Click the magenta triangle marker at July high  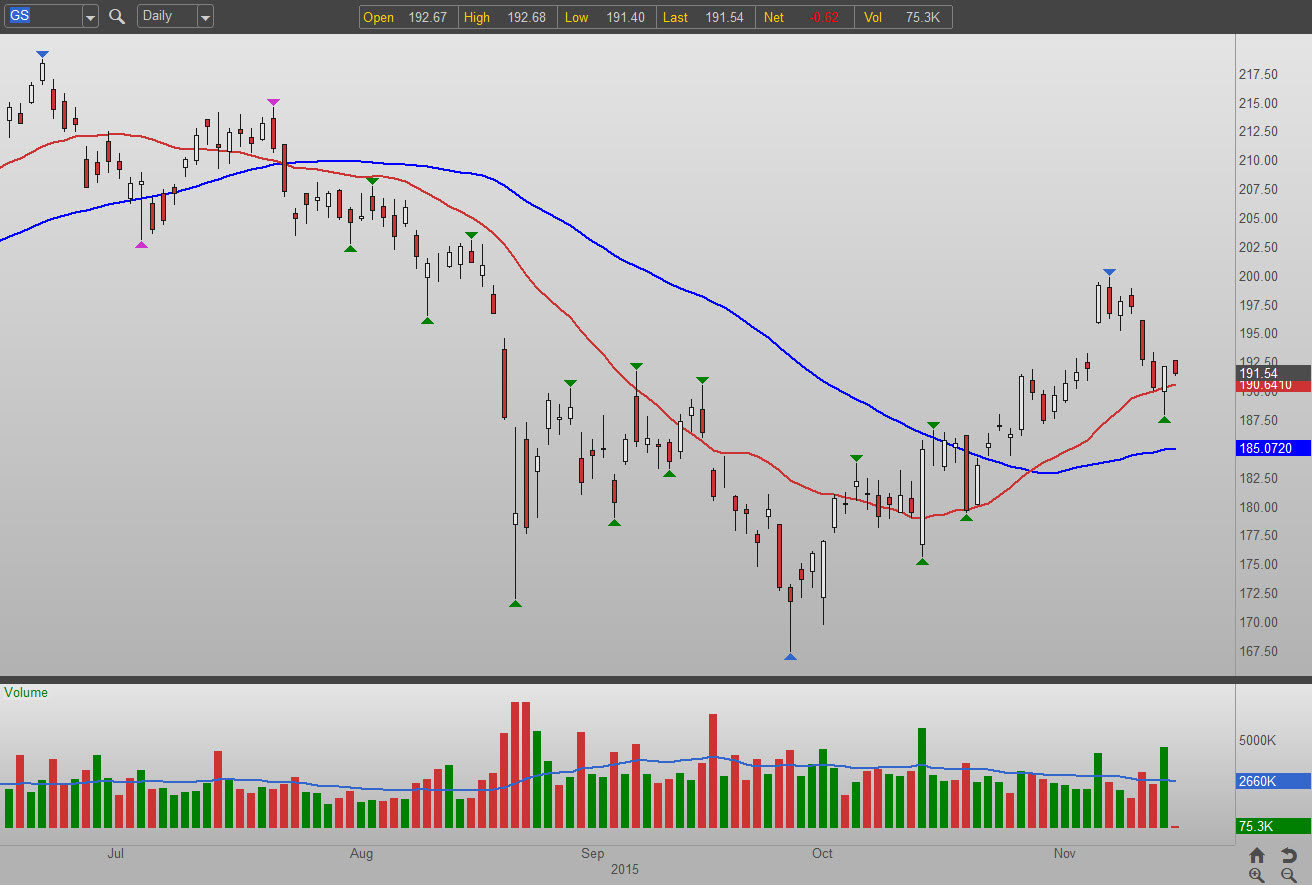[273, 102]
